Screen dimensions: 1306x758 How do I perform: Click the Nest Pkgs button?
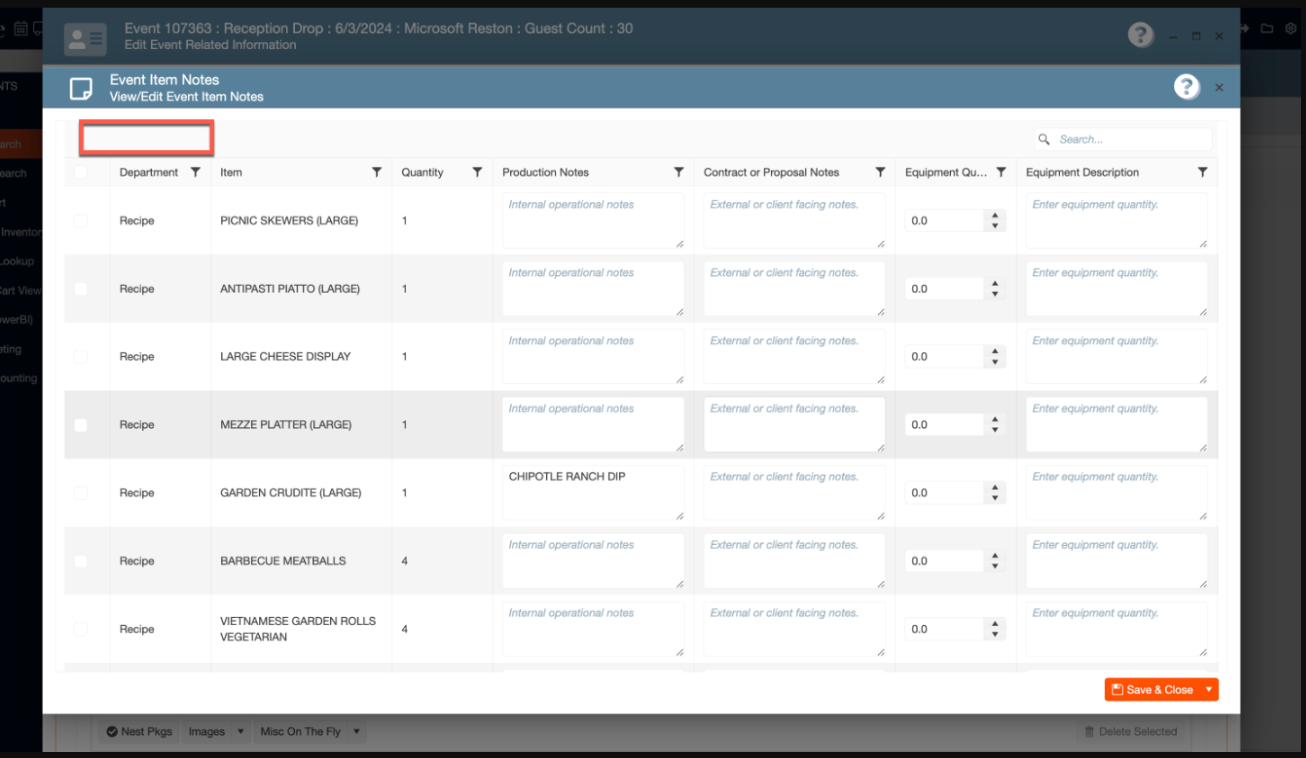click(139, 732)
